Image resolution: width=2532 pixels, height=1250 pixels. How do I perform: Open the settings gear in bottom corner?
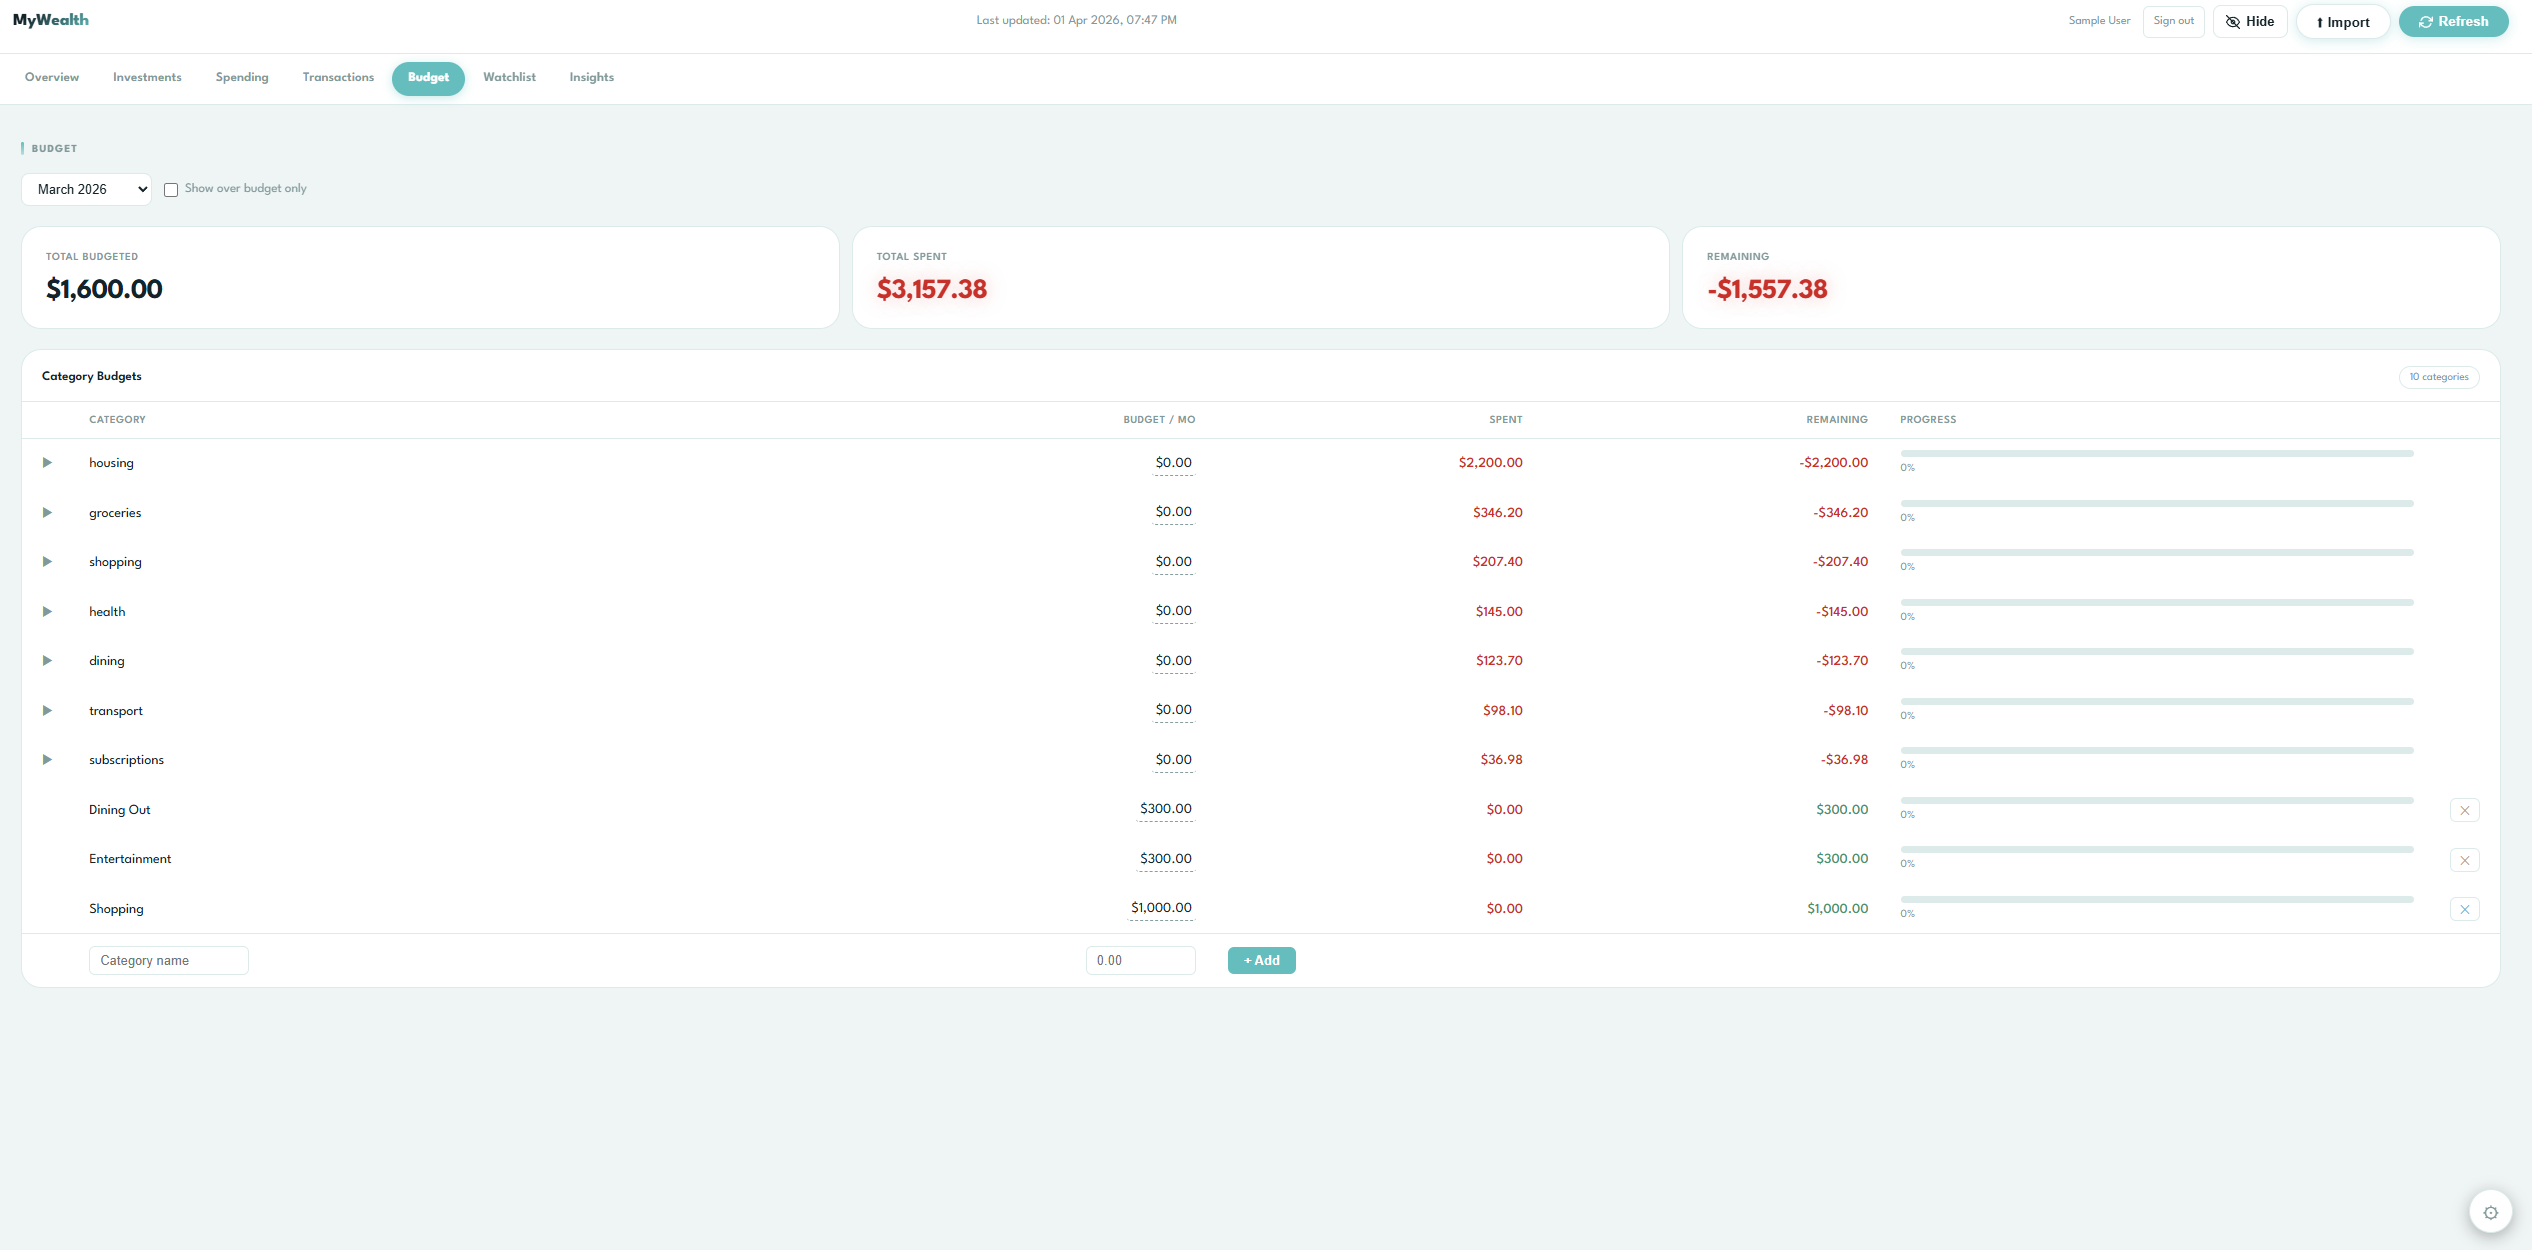(x=2491, y=1211)
